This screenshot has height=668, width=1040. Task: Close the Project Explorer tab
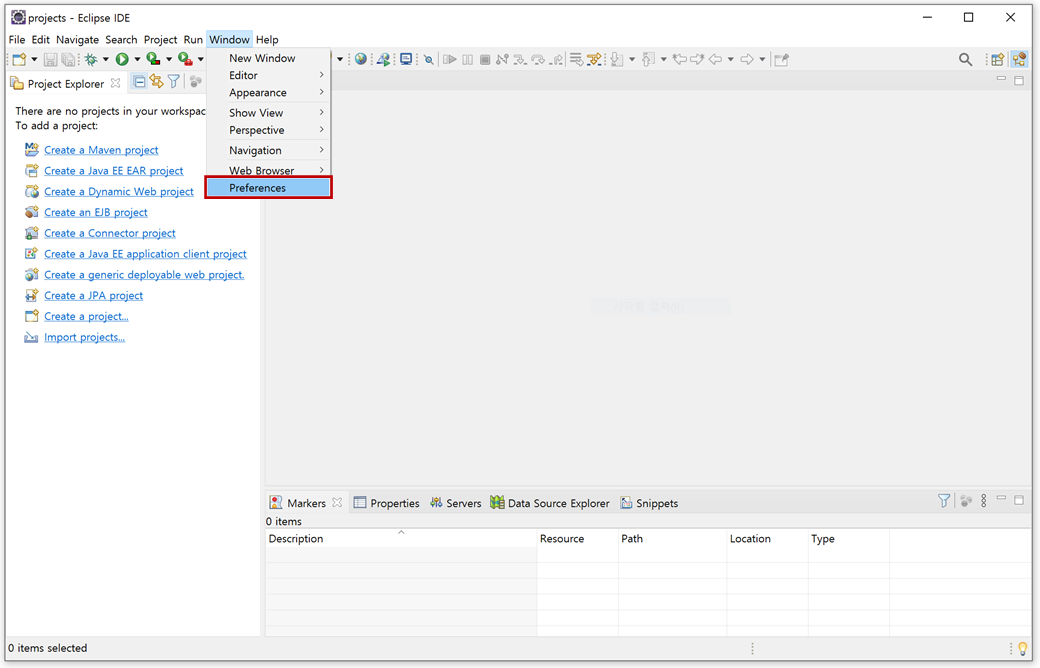click(x=115, y=83)
